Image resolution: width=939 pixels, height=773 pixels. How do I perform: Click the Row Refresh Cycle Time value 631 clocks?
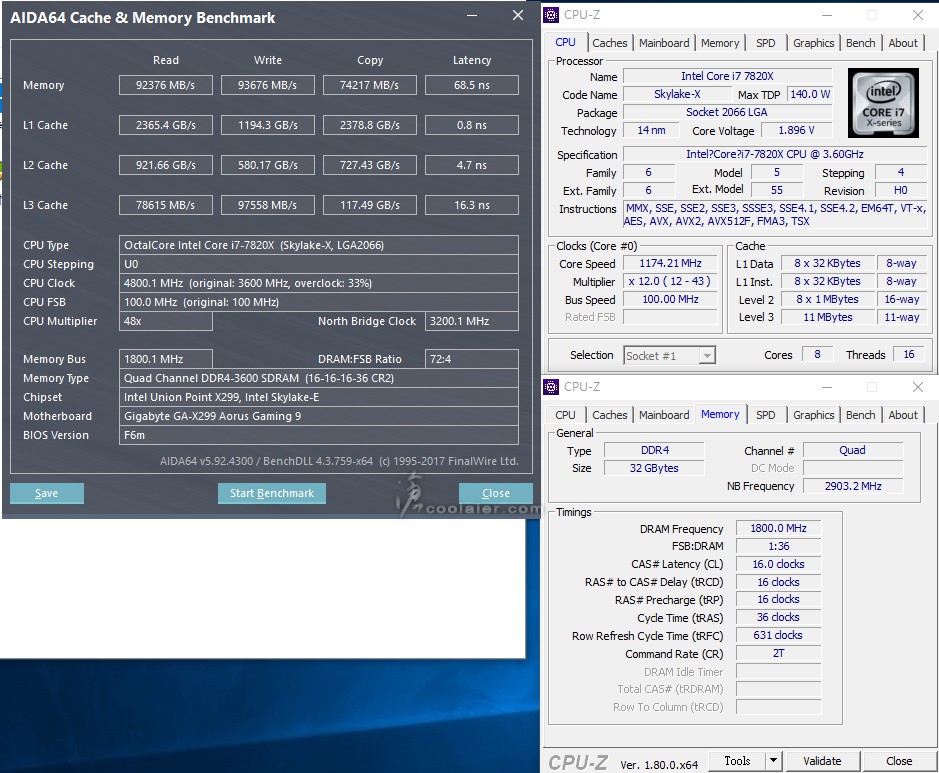[x=779, y=635]
